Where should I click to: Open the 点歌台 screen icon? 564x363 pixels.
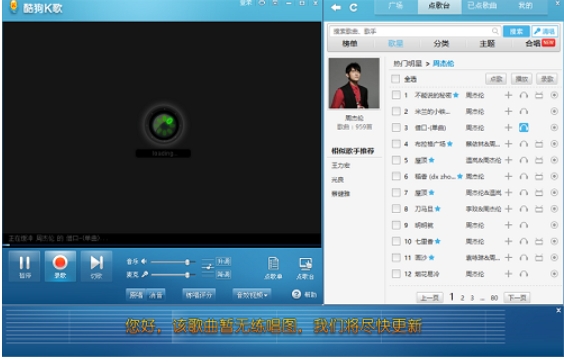(305, 268)
